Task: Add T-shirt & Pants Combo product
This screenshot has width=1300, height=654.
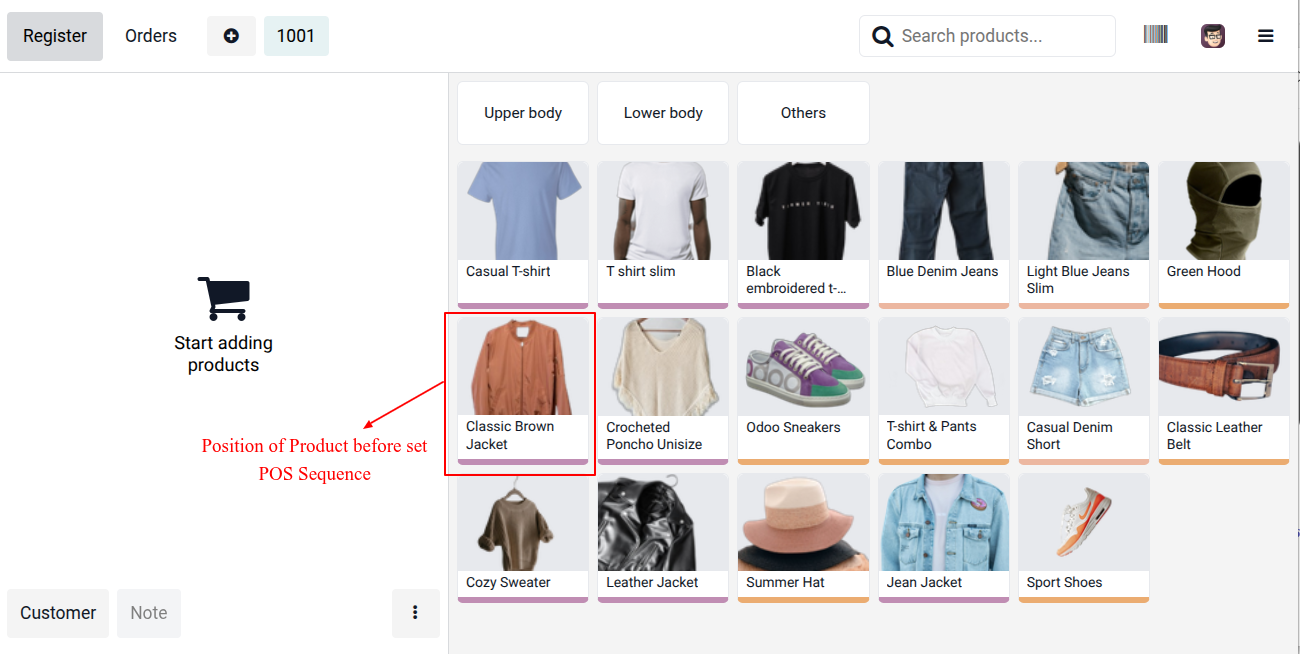Action: (944, 391)
